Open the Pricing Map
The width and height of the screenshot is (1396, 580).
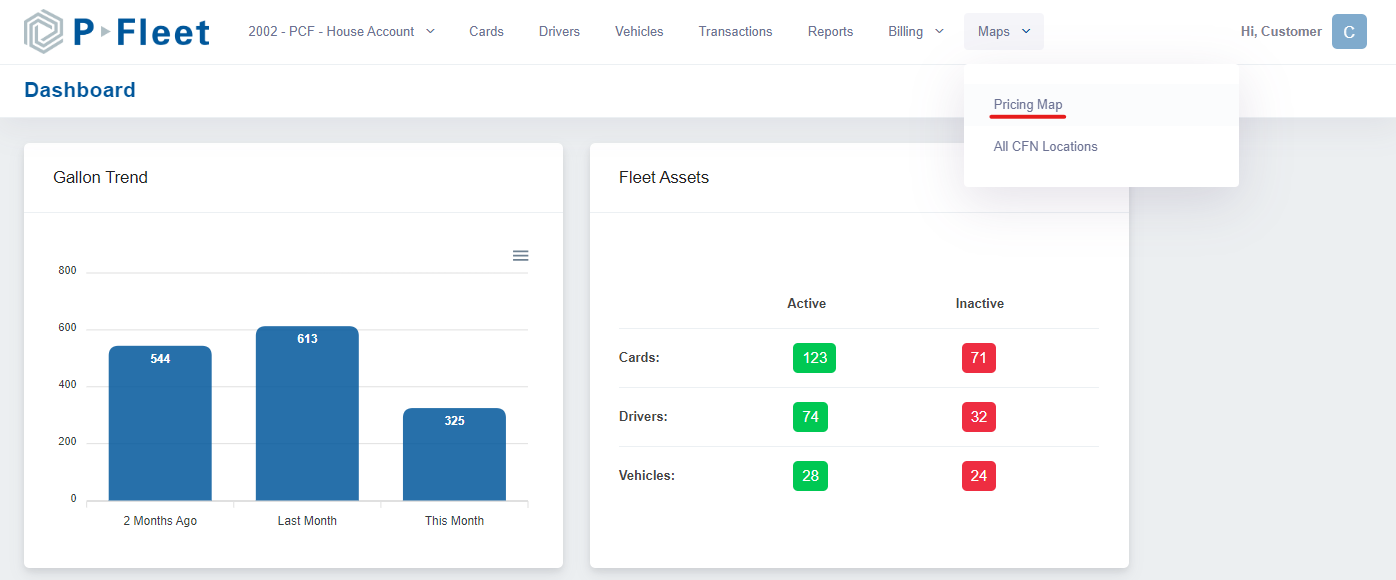(1028, 104)
